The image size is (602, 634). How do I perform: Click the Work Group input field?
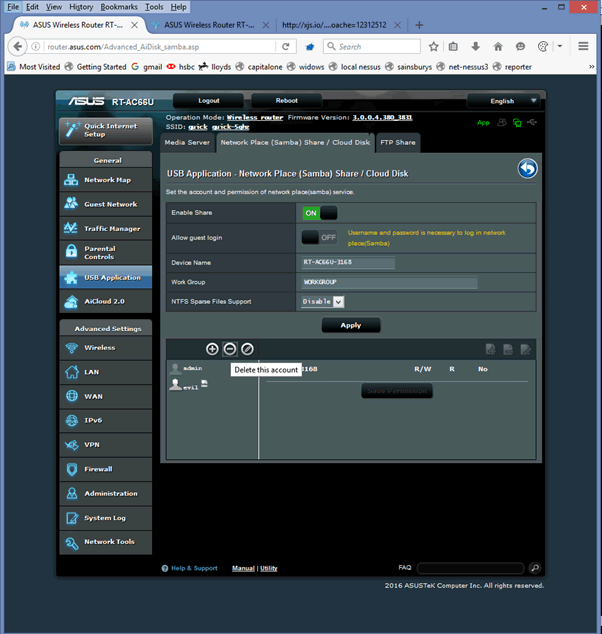(389, 282)
